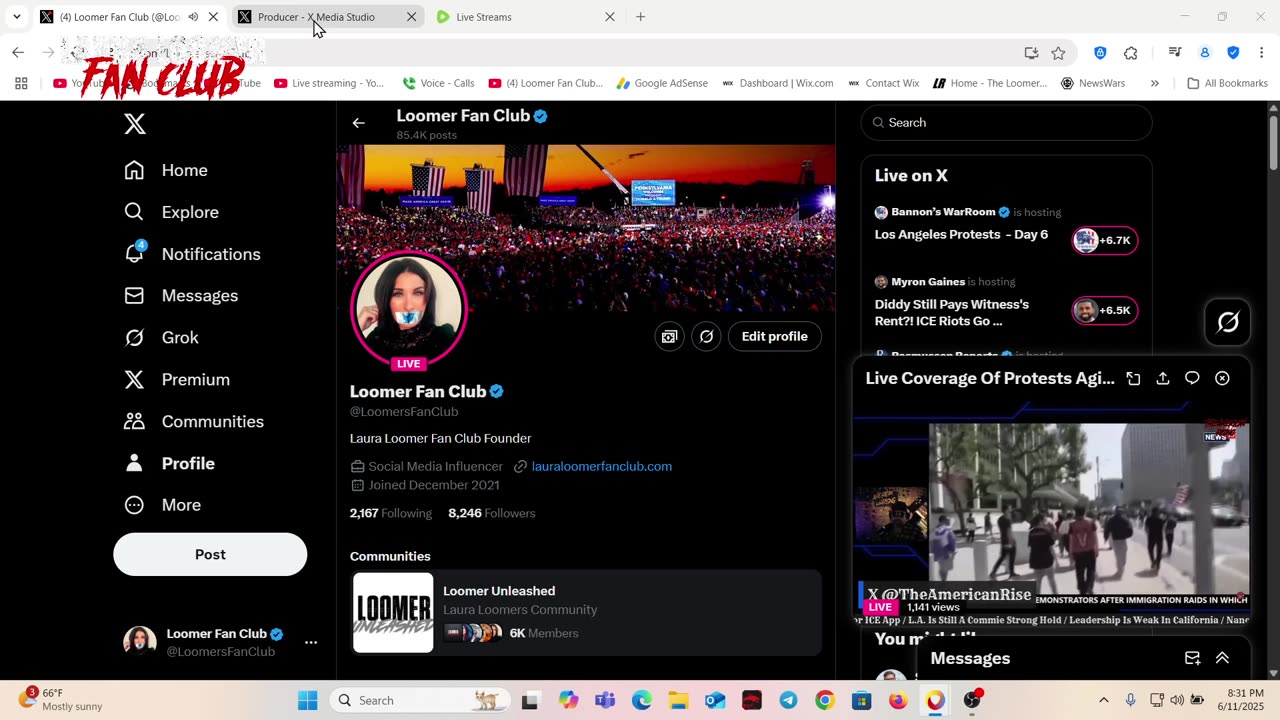View the 8,246 Followers list
Viewport: 1280px width, 720px height.
[x=492, y=513]
